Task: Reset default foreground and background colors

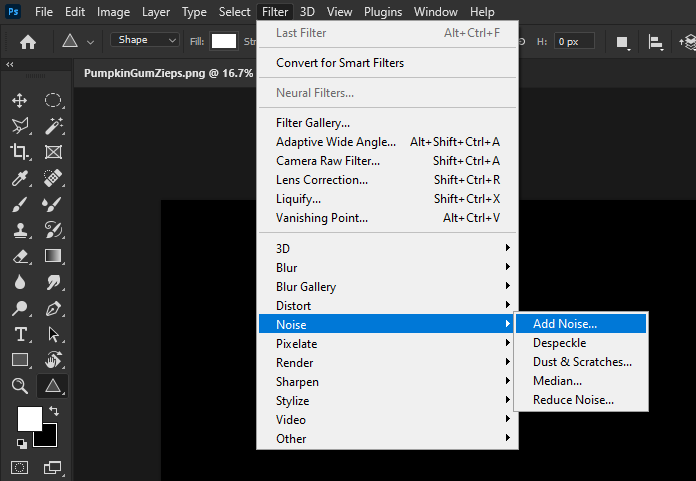Action: coord(21,443)
